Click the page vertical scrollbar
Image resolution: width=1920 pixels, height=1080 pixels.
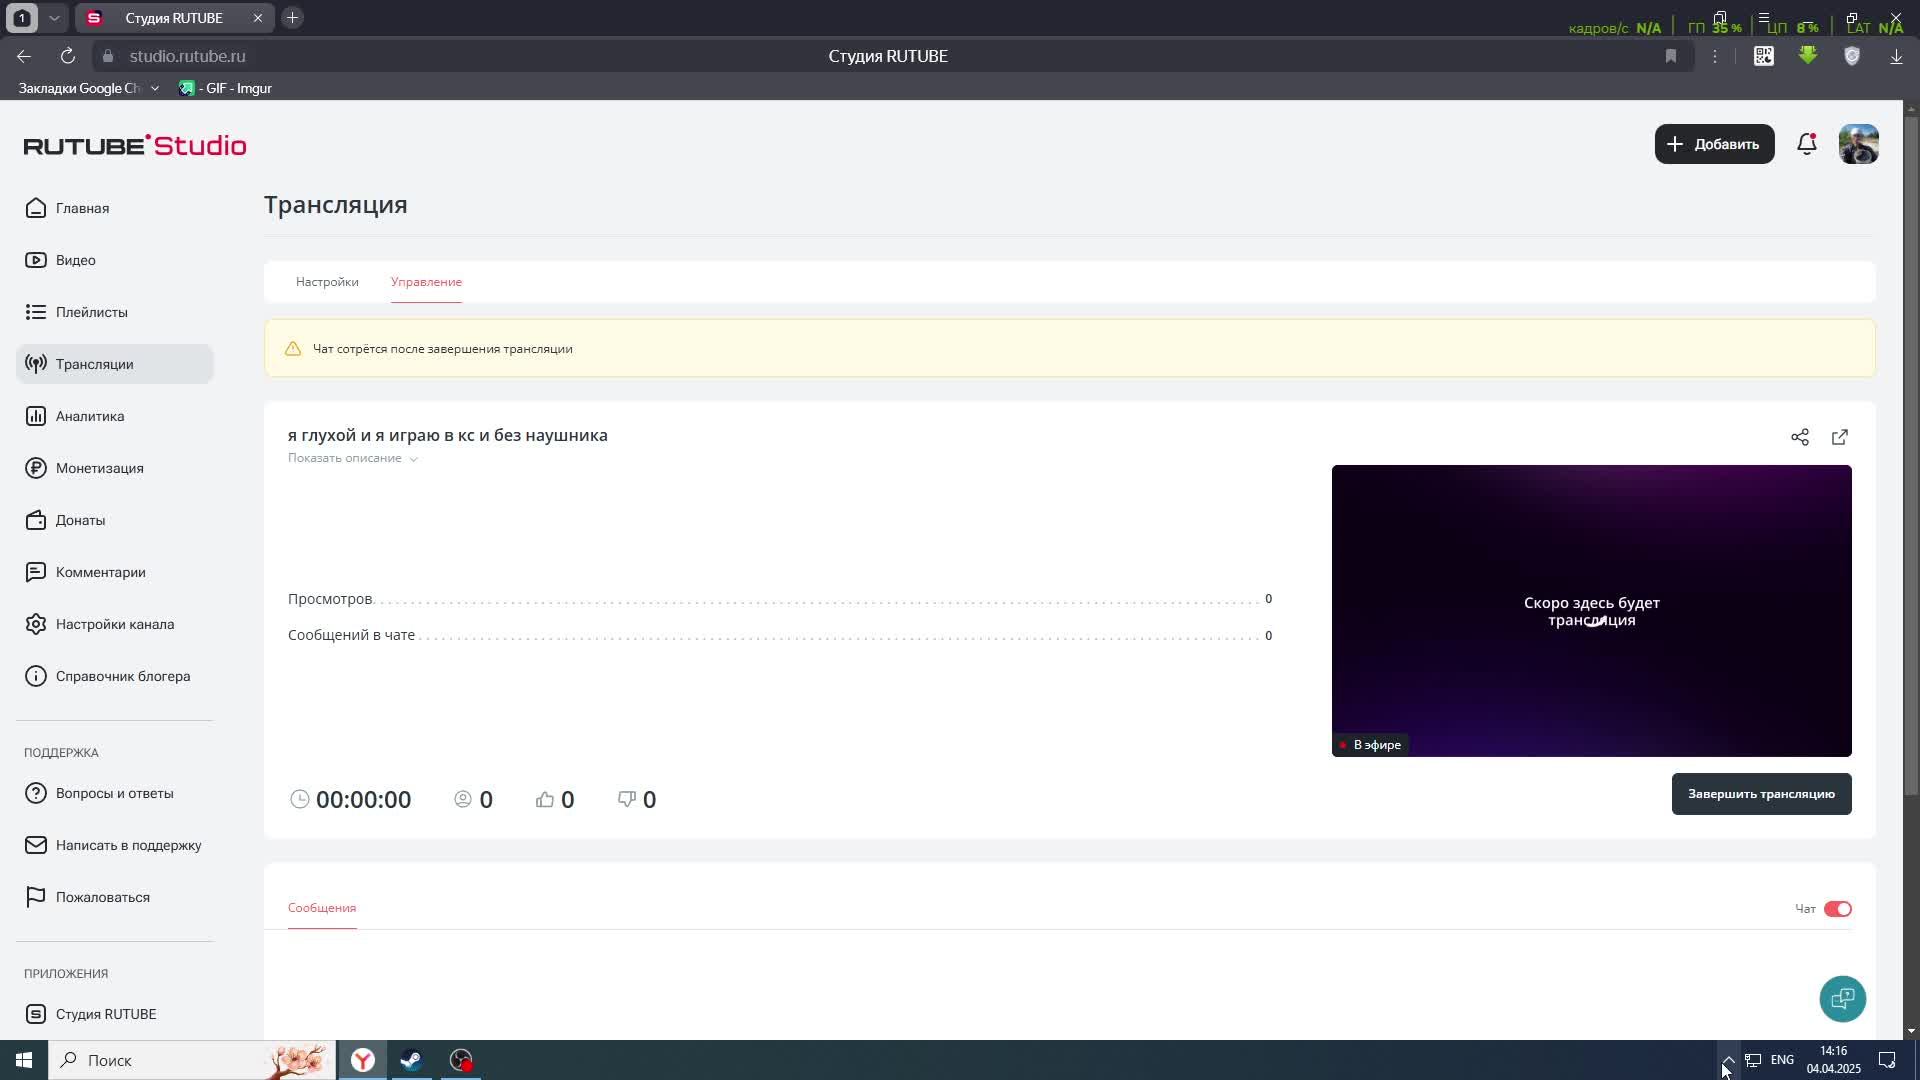coord(1911,455)
